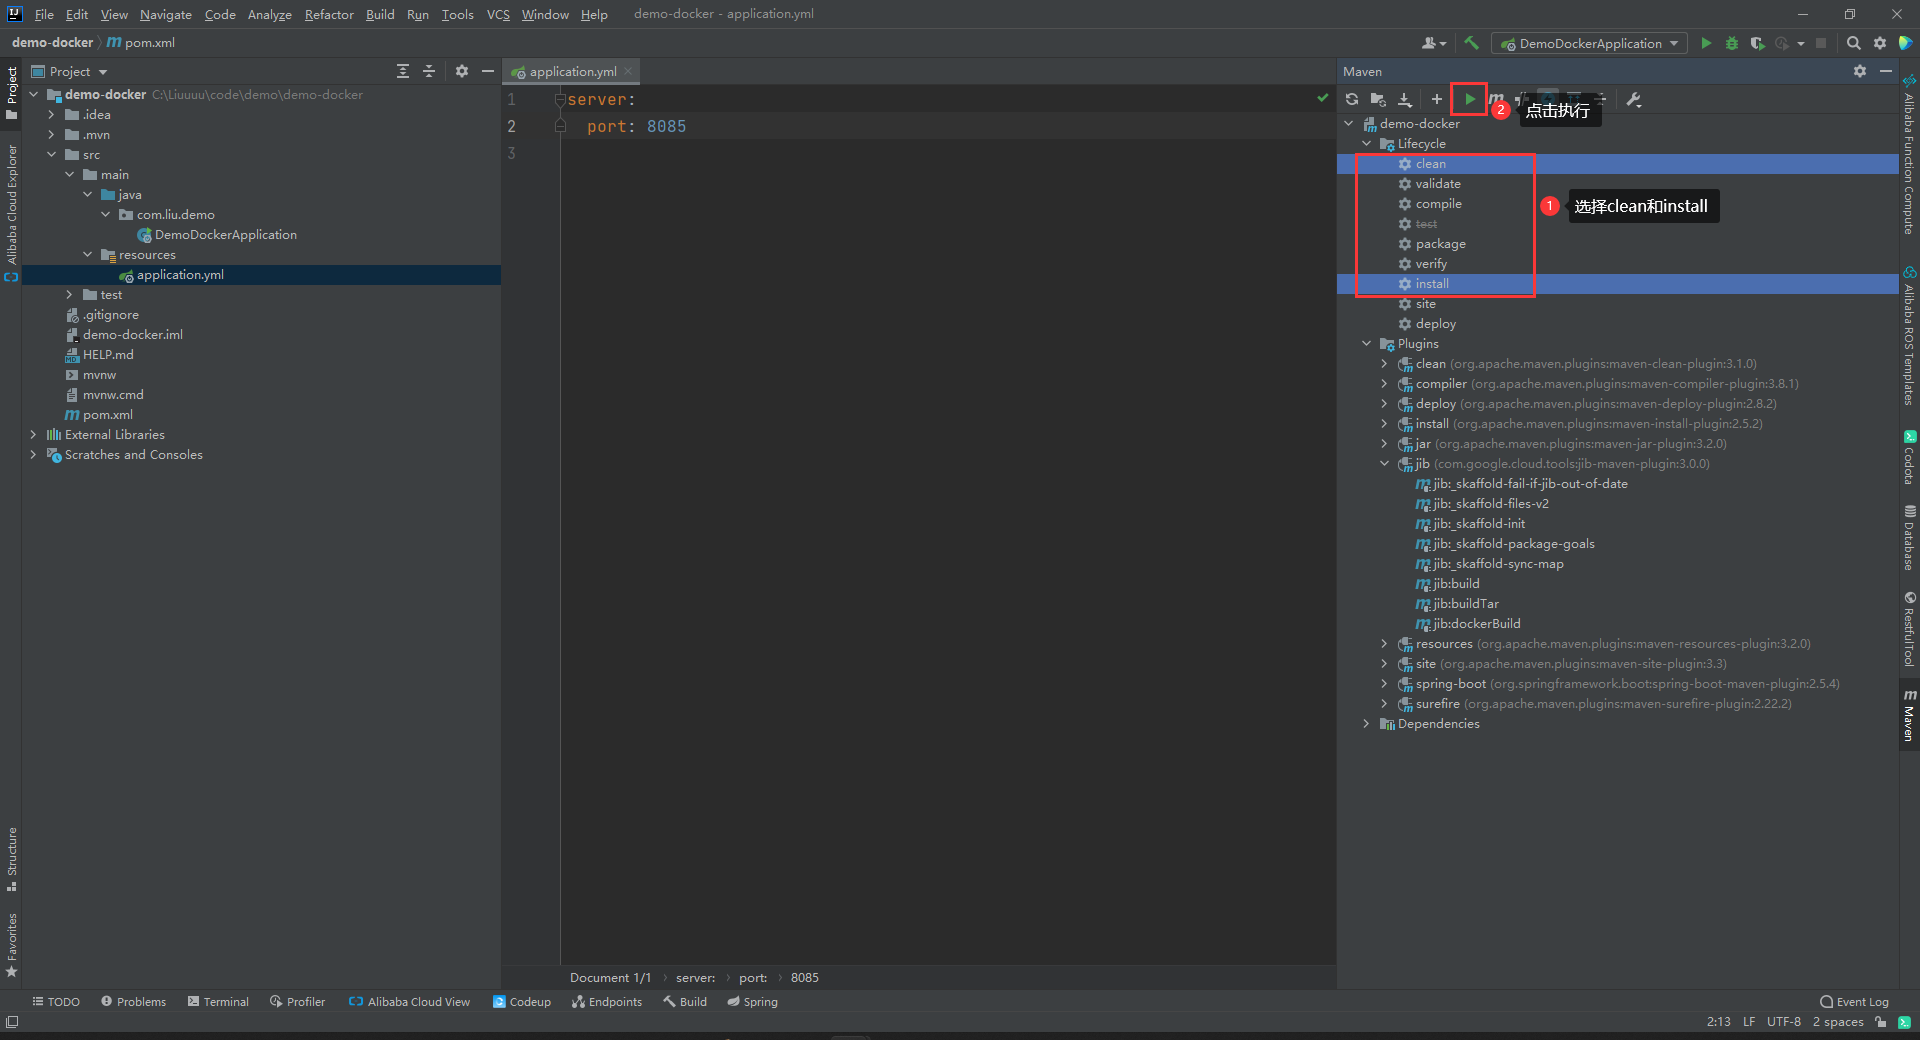Toggle read-only lock in status bar
The width and height of the screenshot is (1920, 1040).
(x=1881, y=1022)
